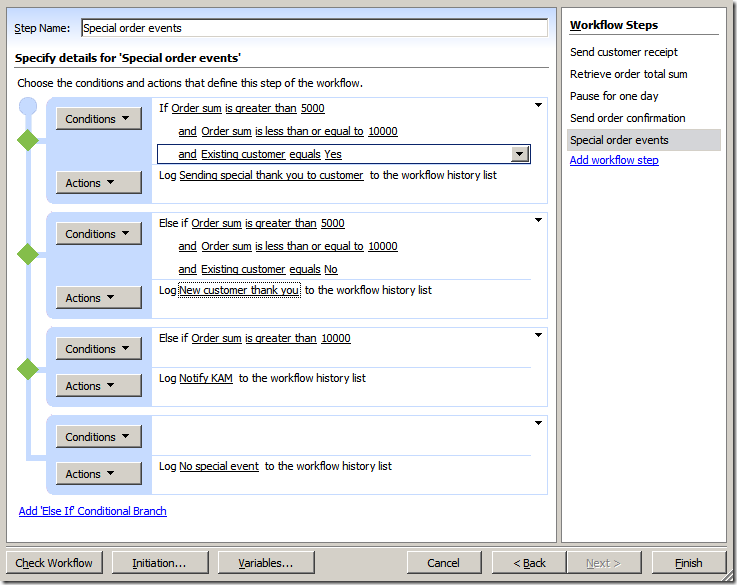Open Conditions dropdown in second branch
The image size is (737, 585).
[x=98, y=234]
